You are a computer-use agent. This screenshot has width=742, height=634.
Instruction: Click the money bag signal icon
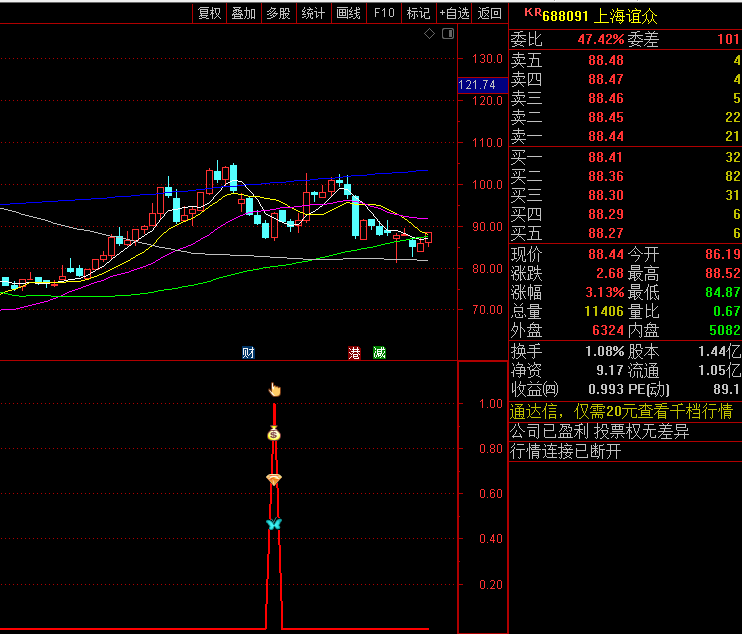point(274,433)
